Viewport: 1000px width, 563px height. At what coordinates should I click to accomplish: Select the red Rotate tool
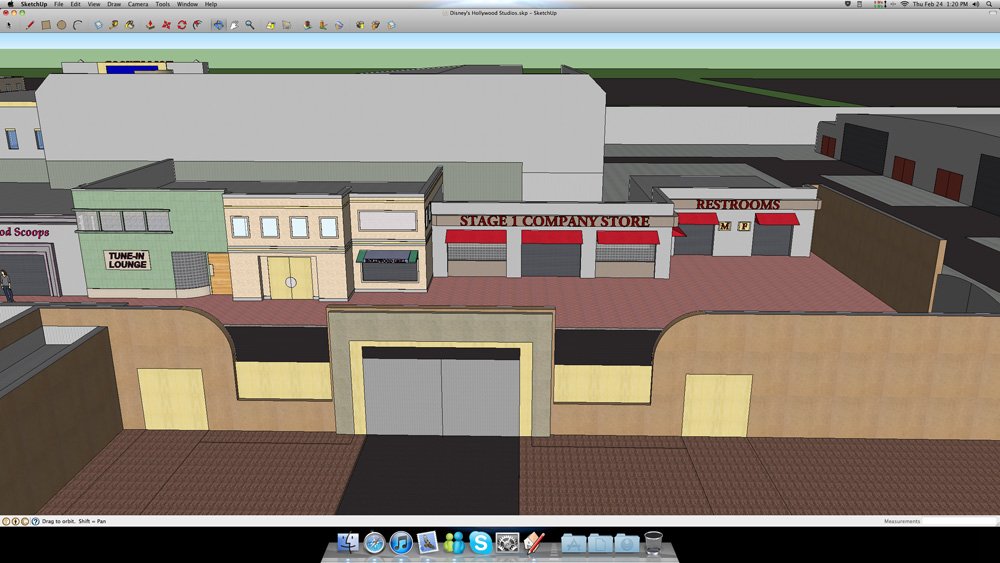(182, 25)
